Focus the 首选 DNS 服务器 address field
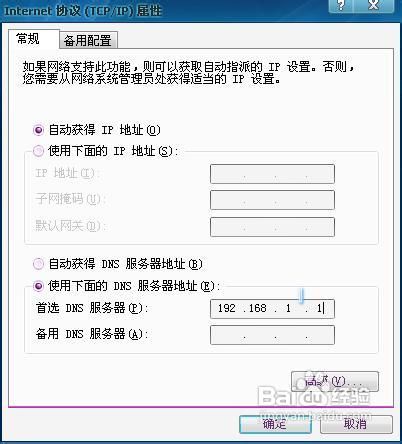 [x=272, y=309]
